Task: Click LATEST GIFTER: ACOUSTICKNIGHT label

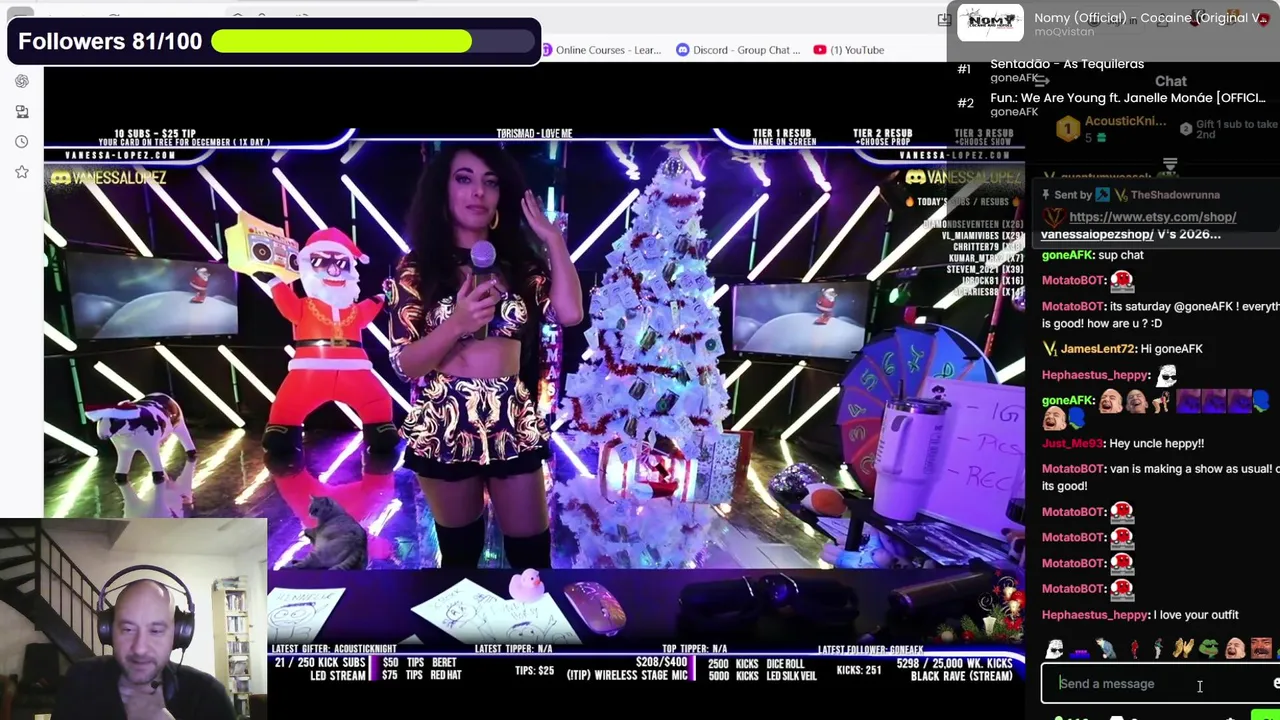Action: point(334,650)
